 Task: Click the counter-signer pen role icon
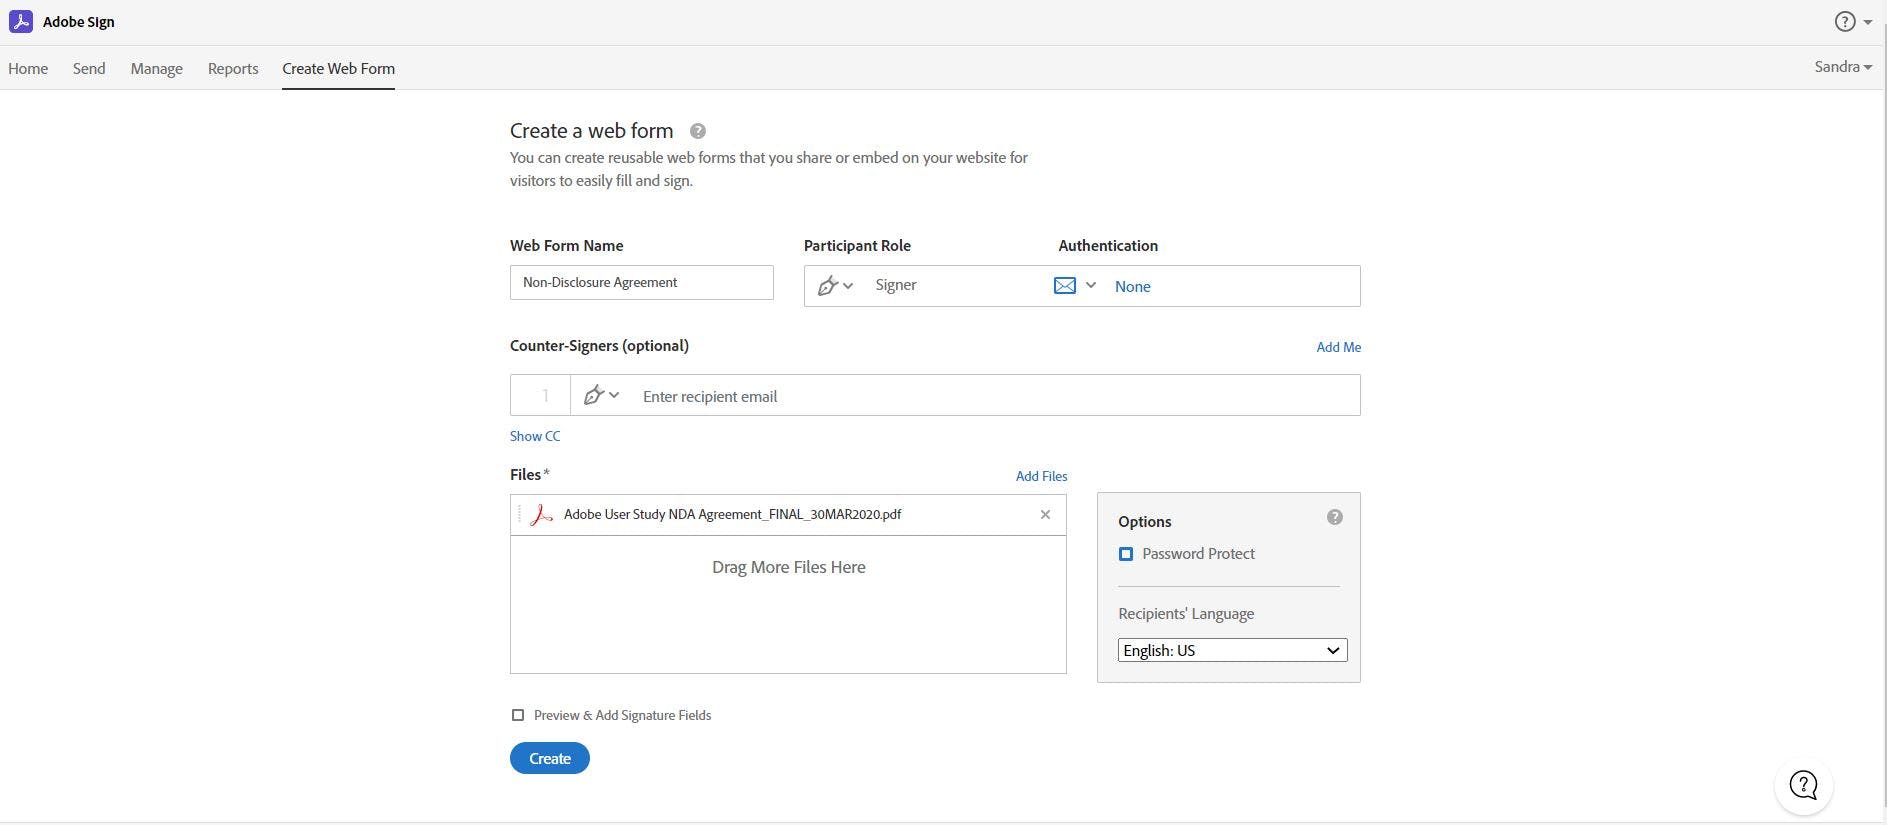594,395
